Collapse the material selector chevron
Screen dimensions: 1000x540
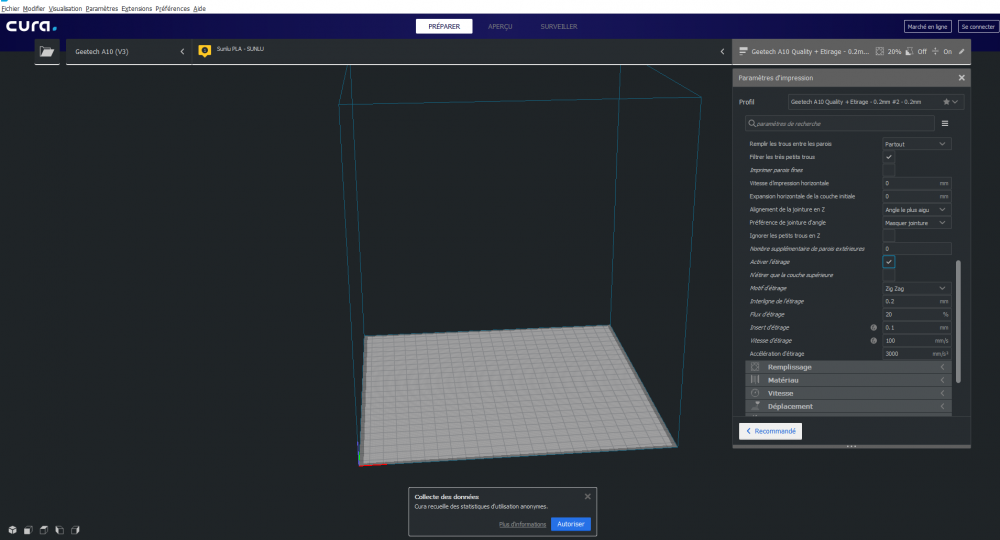(x=723, y=52)
